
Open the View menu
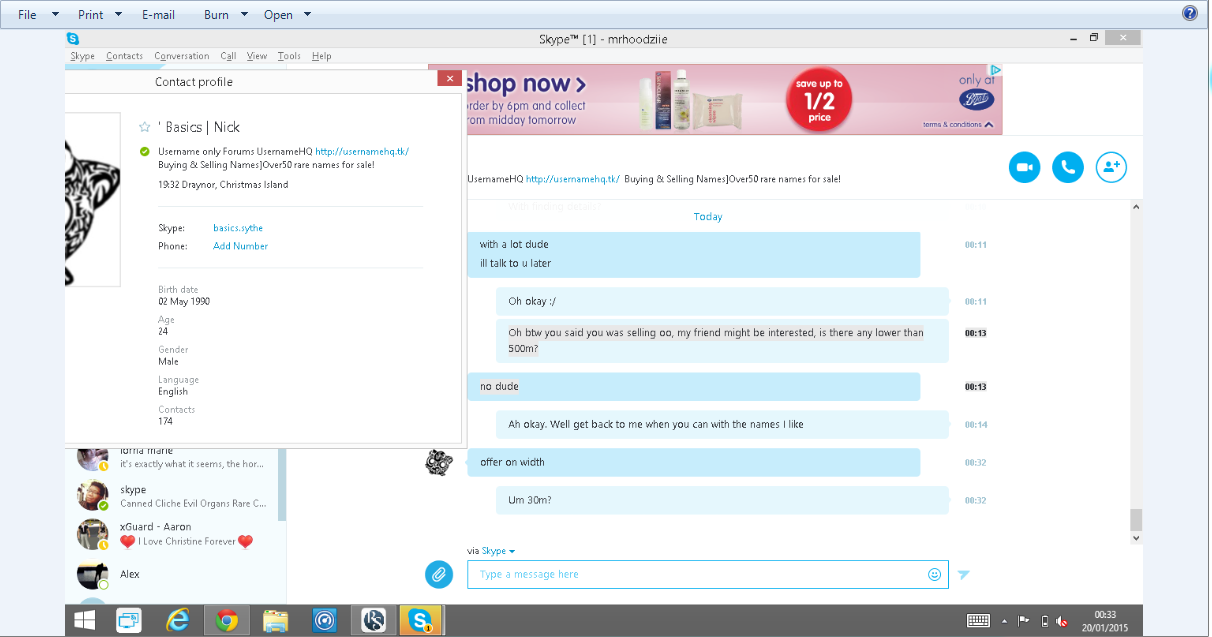[257, 56]
